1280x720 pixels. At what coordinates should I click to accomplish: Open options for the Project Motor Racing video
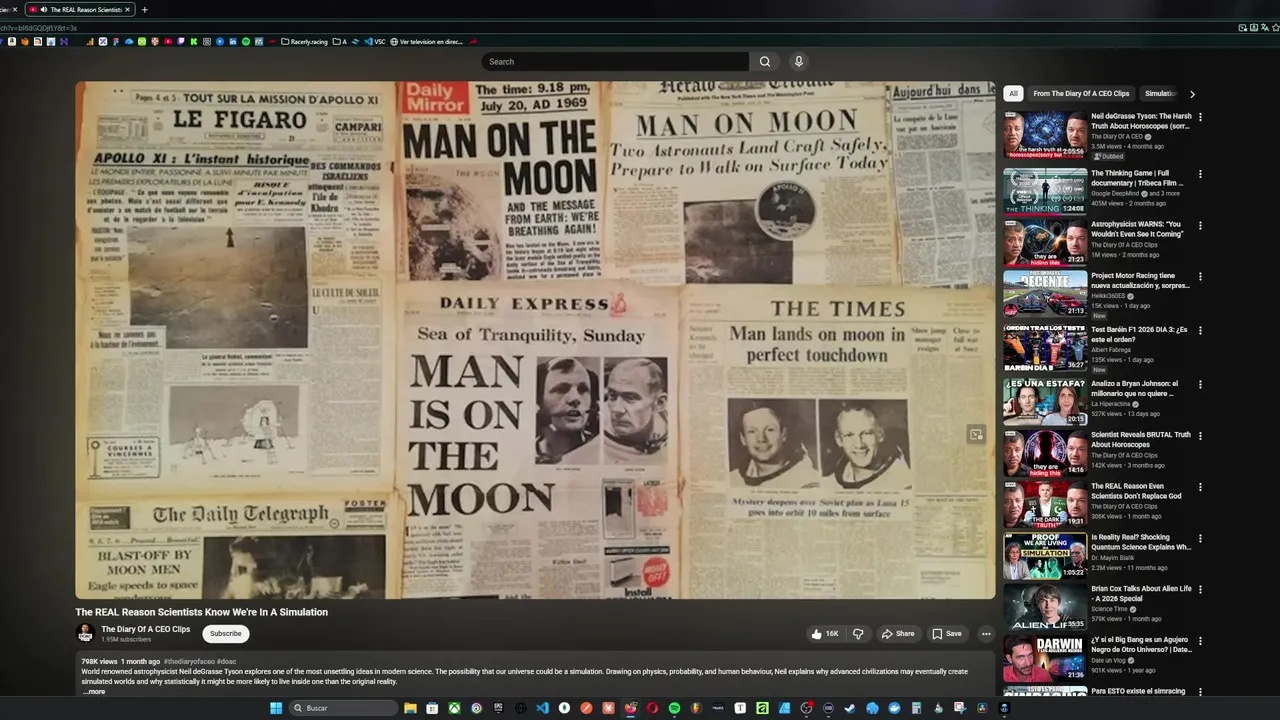click(x=1200, y=276)
